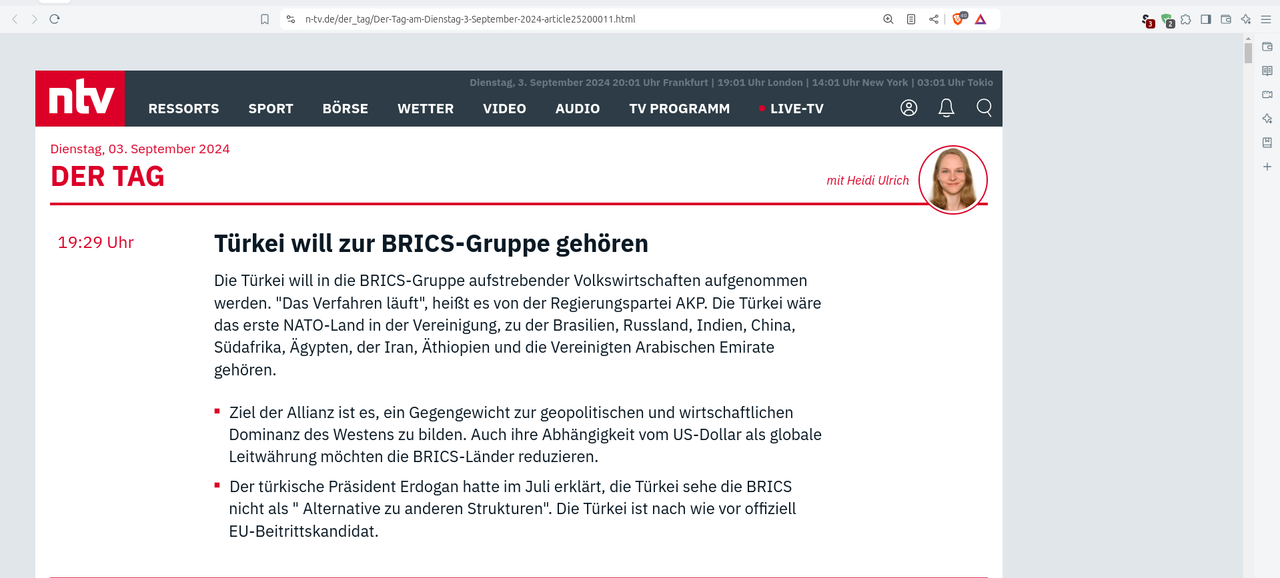This screenshot has width=1280, height=578.
Task: Go forward to the next page
Action: [34, 19]
